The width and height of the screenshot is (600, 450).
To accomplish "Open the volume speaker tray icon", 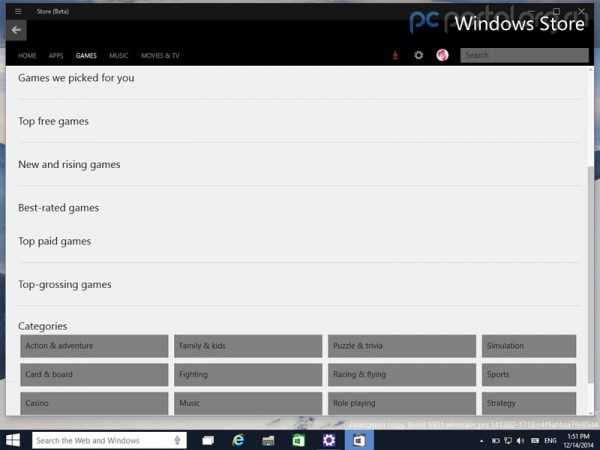I will (521, 441).
